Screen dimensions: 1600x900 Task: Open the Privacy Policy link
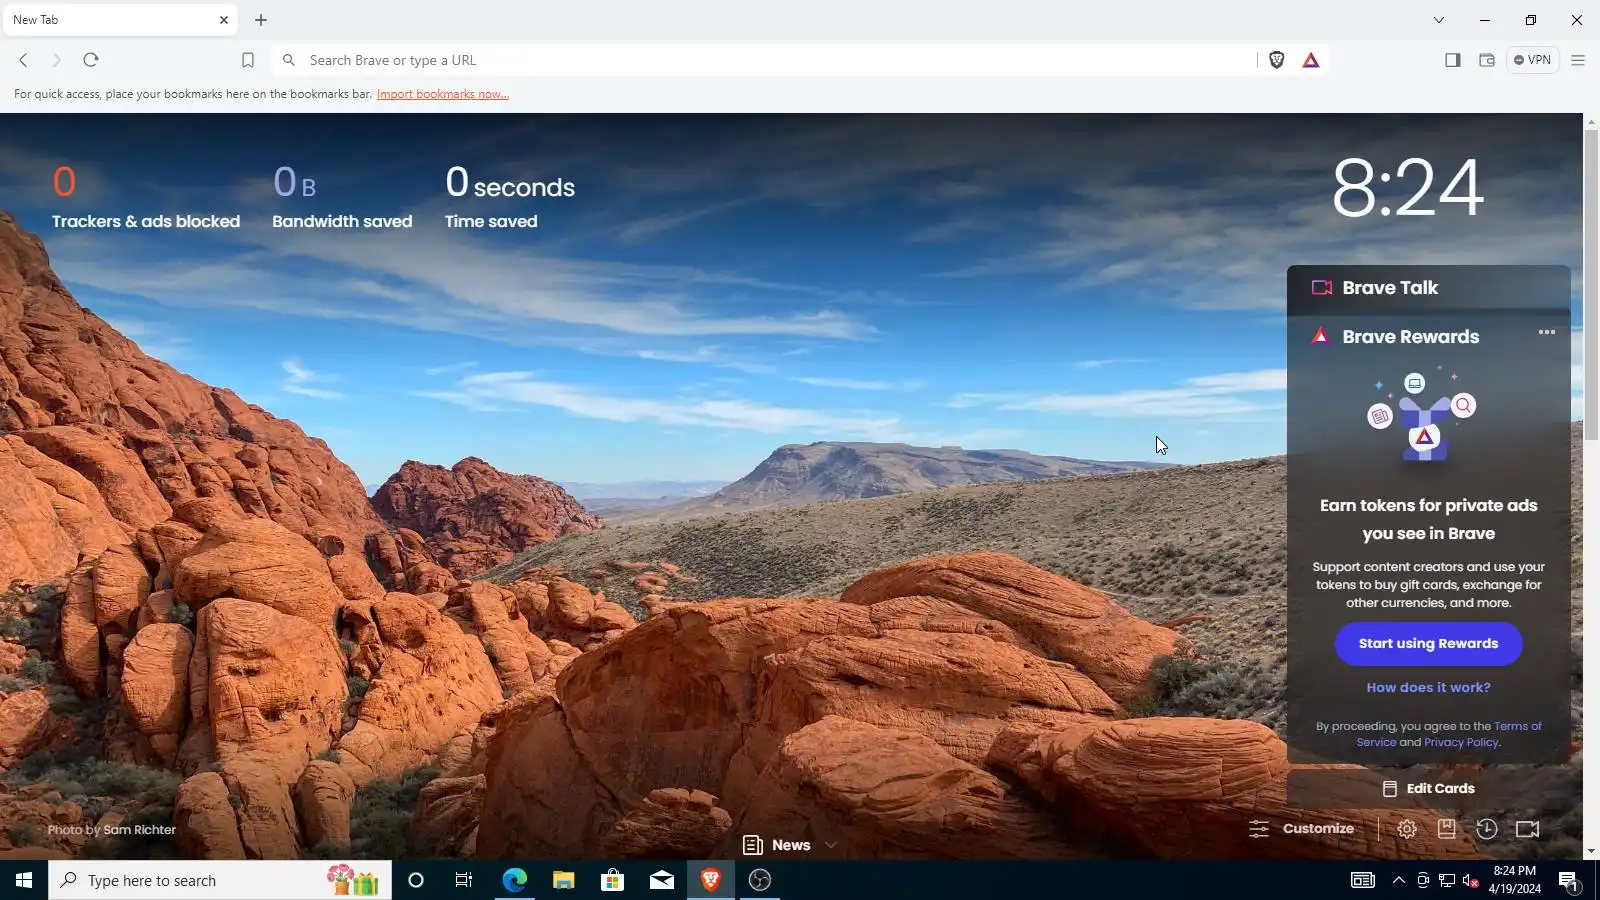pyautogui.click(x=1461, y=742)
